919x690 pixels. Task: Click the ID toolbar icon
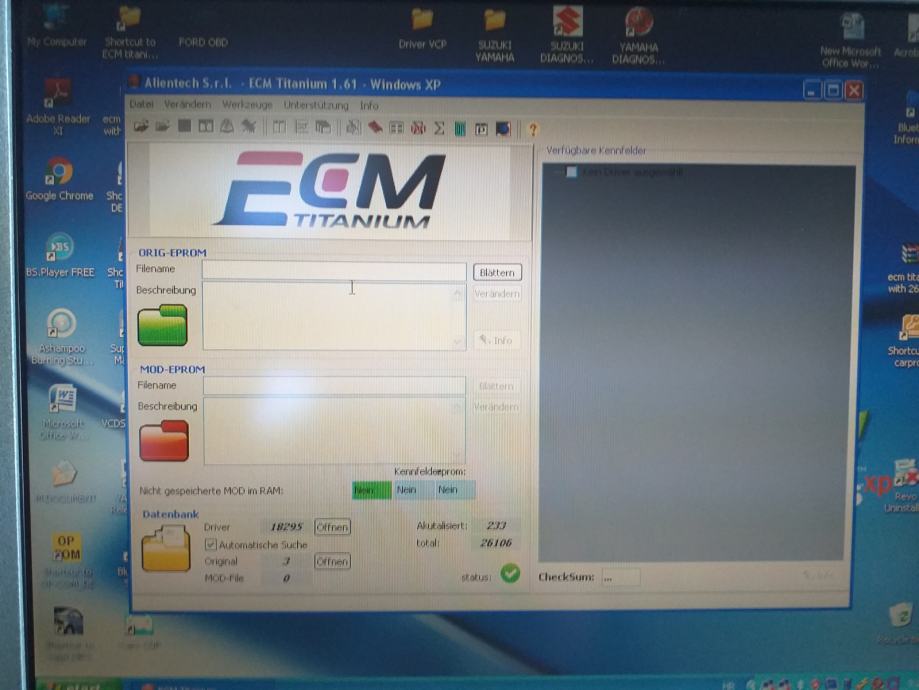[481, 128]
